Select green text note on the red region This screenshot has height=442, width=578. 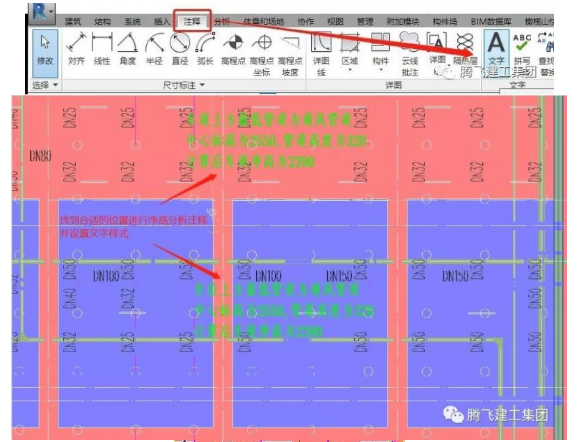[x=276, y=141]
